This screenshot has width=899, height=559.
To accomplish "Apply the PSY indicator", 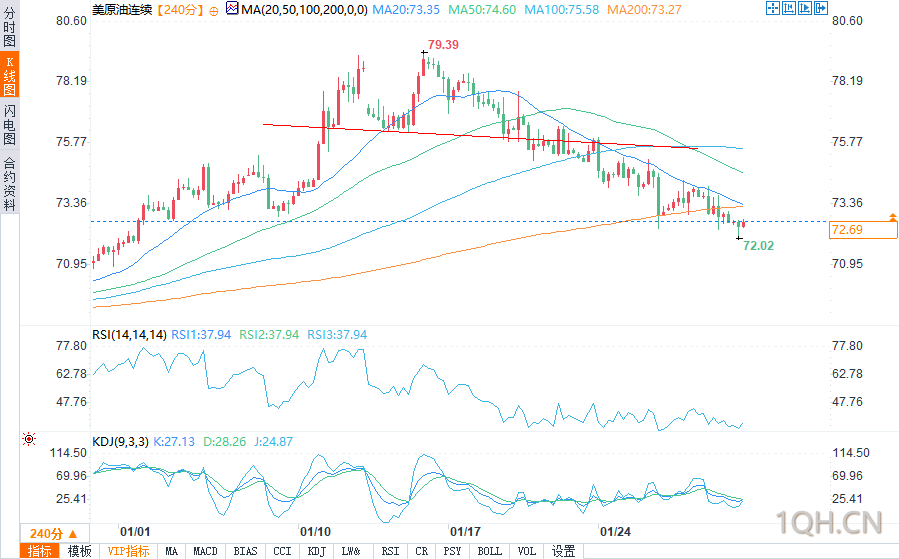I will 452,551.
